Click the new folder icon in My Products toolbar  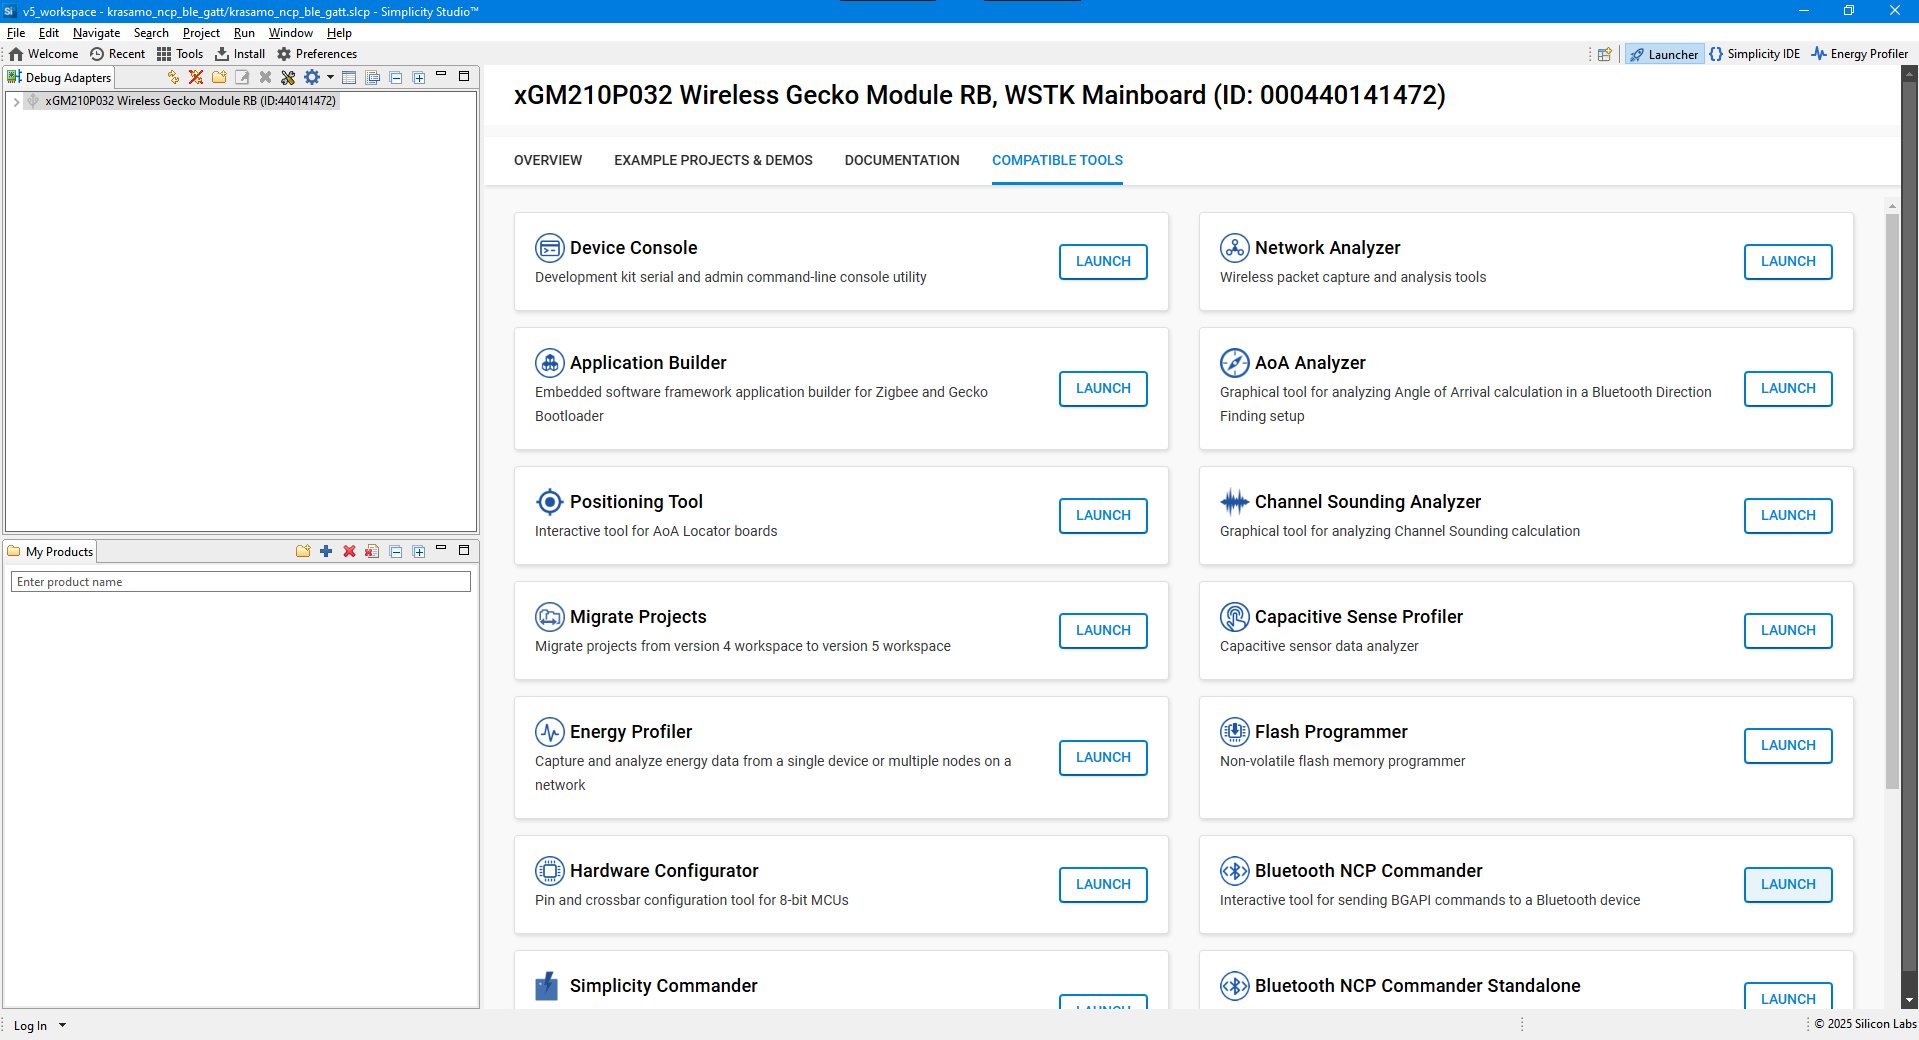[x=303, y=551]
